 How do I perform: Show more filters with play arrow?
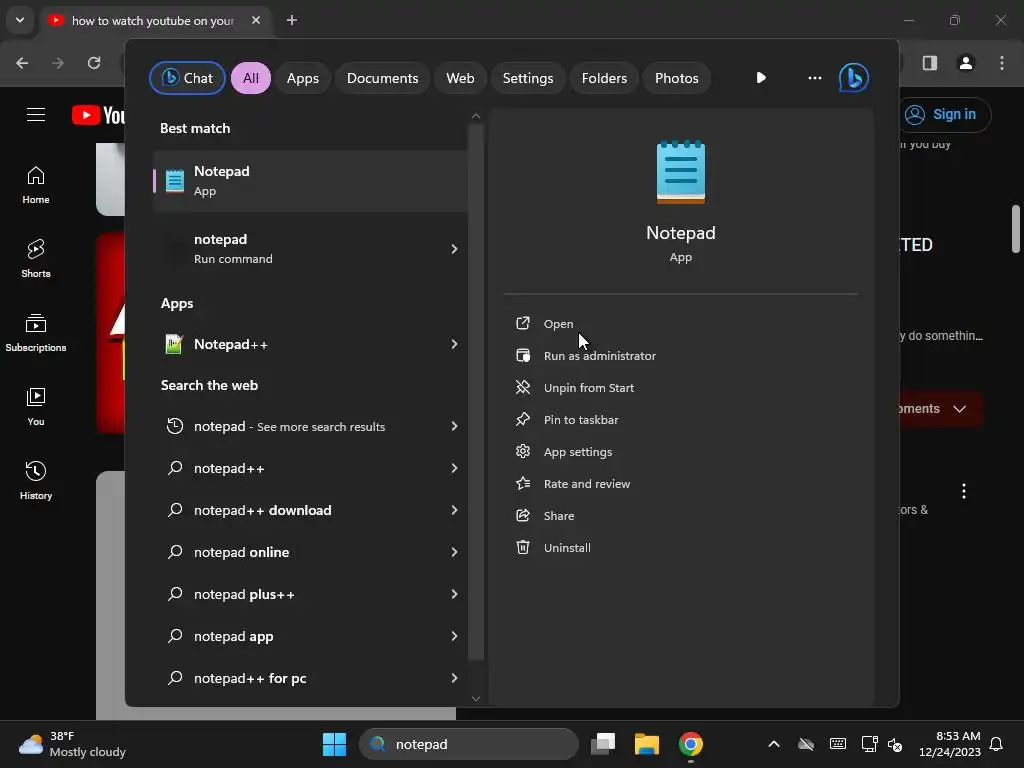point(761,78)
